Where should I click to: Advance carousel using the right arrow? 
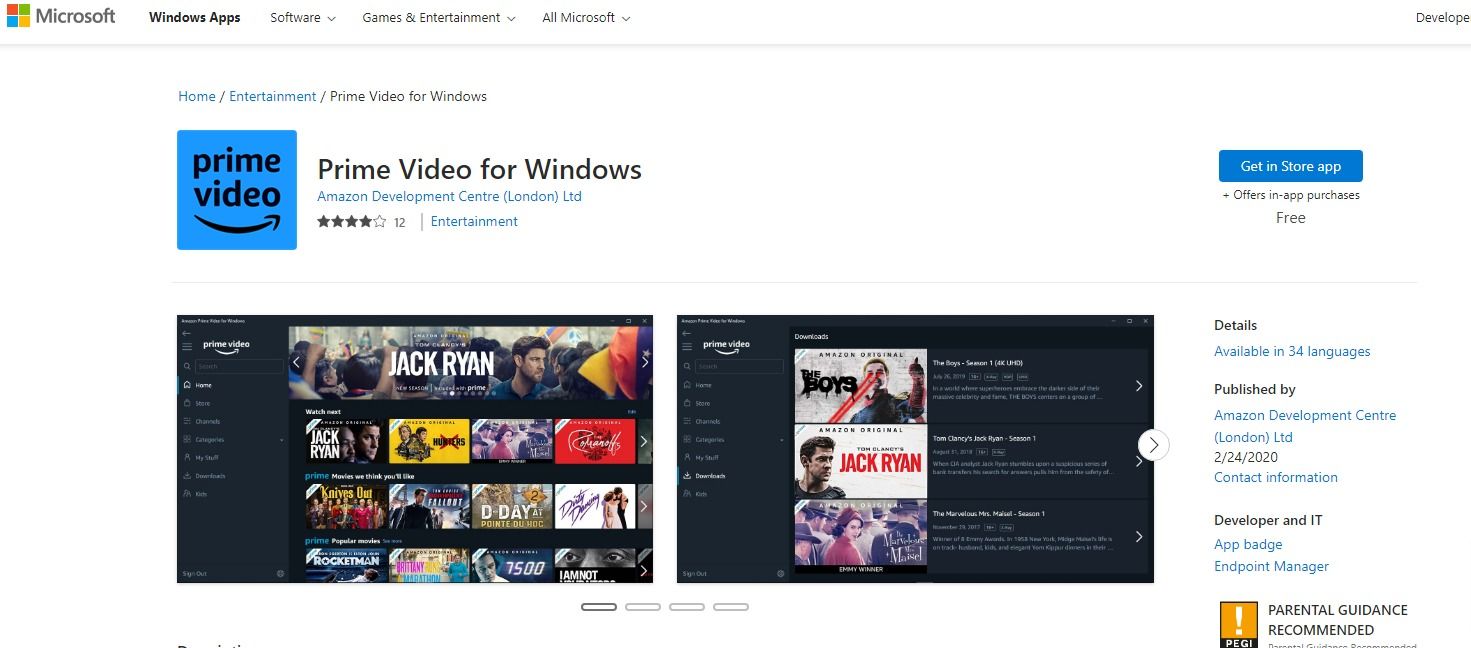coord(1152,445)
